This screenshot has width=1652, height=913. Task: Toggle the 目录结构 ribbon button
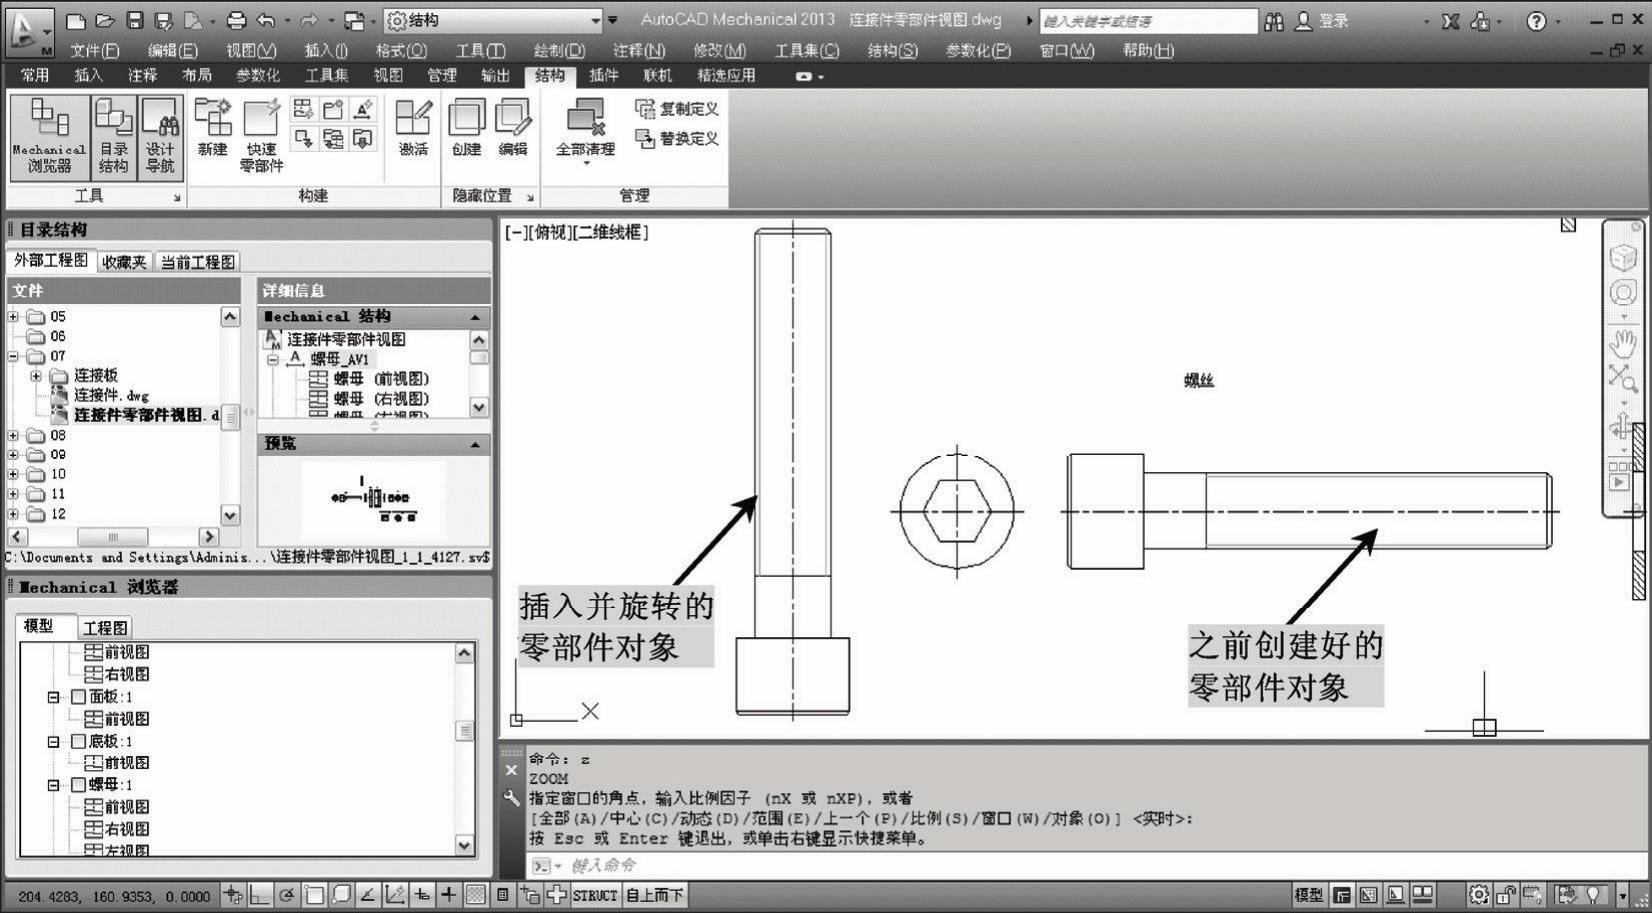(x=113, y=137)
